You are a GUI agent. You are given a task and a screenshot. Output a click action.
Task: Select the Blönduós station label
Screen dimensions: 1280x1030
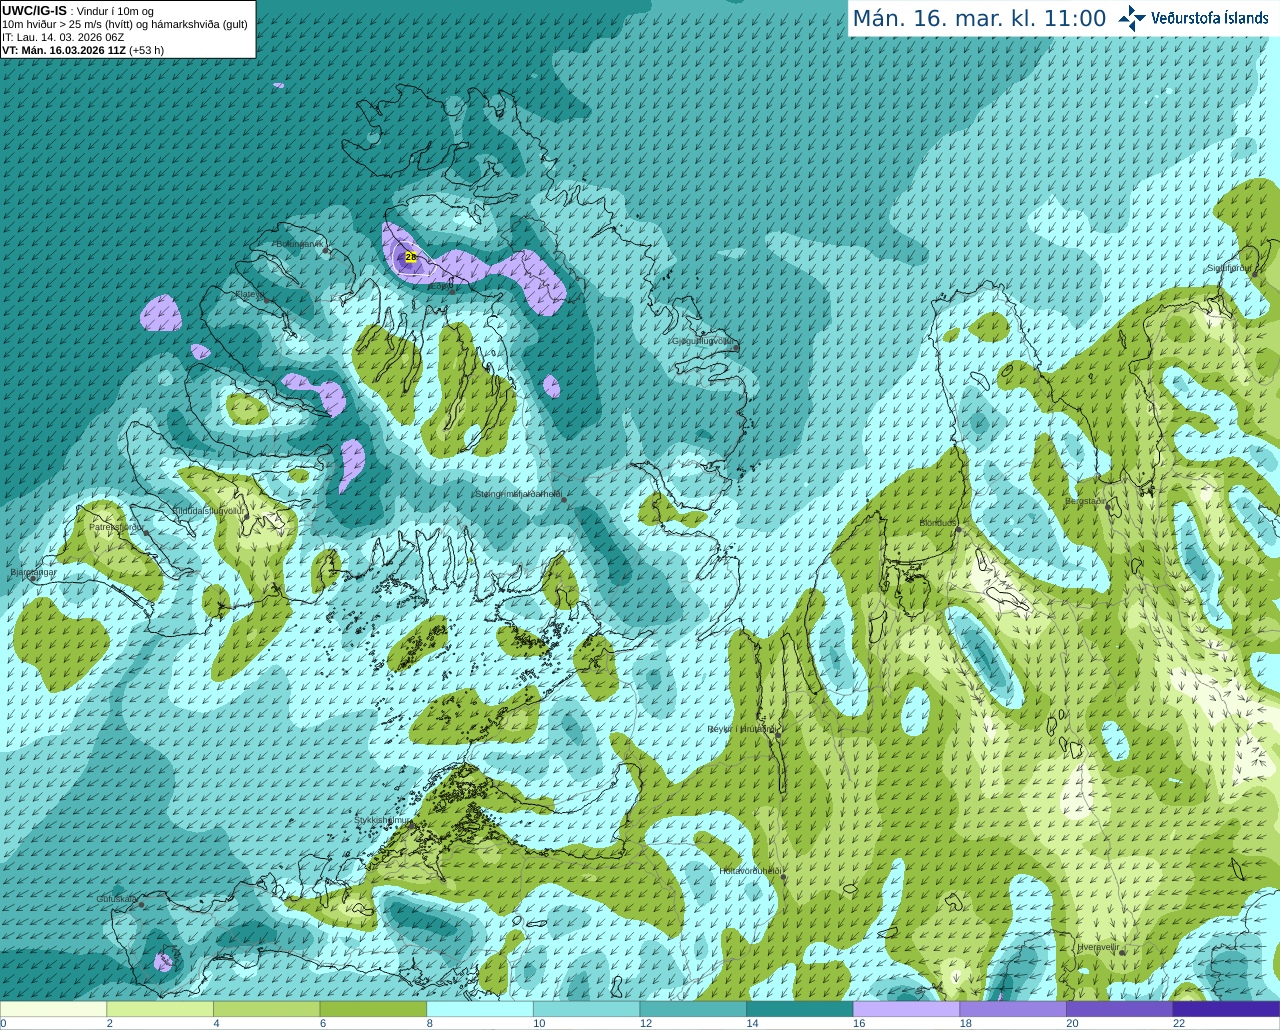click(938, 523)
